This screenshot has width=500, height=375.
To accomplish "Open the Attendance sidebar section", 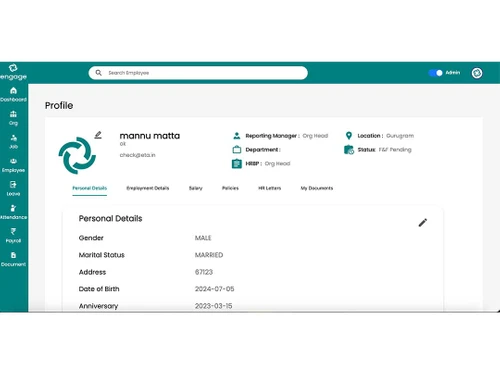I will click(x=13, y=212).
